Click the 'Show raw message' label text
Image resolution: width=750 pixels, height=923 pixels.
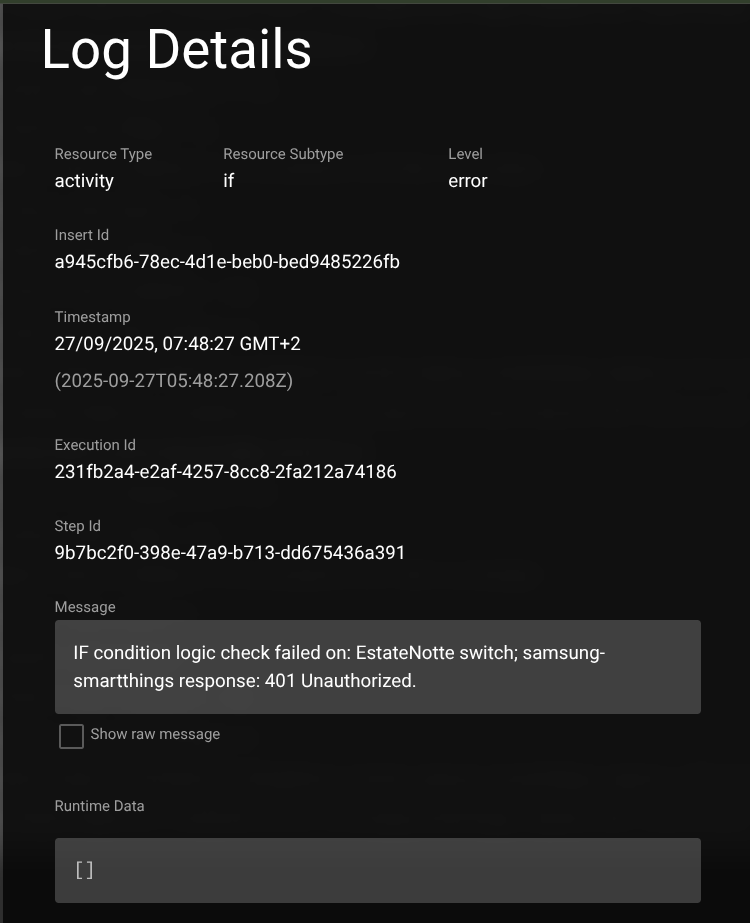[155, 734]
